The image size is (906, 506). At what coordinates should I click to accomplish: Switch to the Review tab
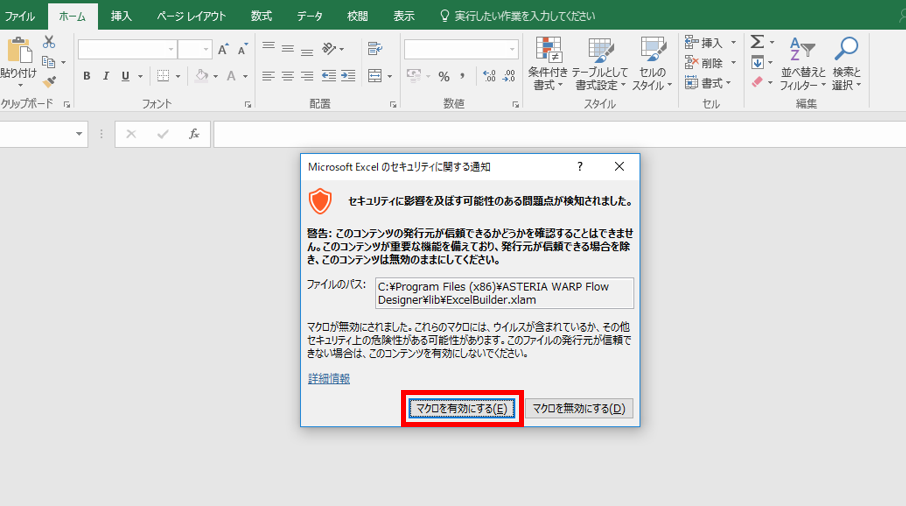[358, 16]
